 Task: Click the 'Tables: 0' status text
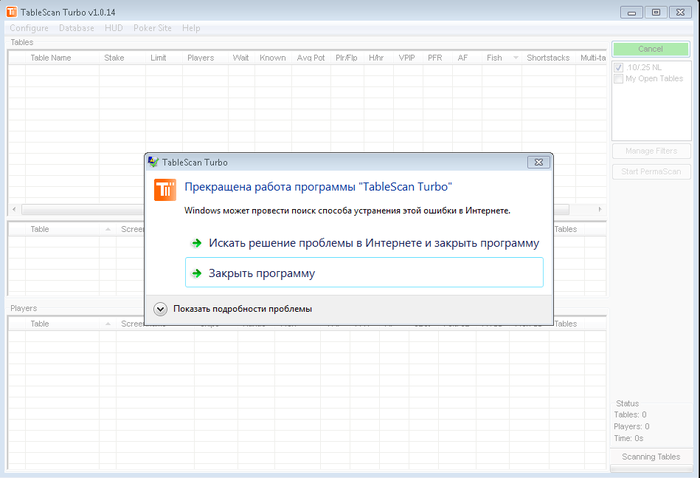(630, 415)
